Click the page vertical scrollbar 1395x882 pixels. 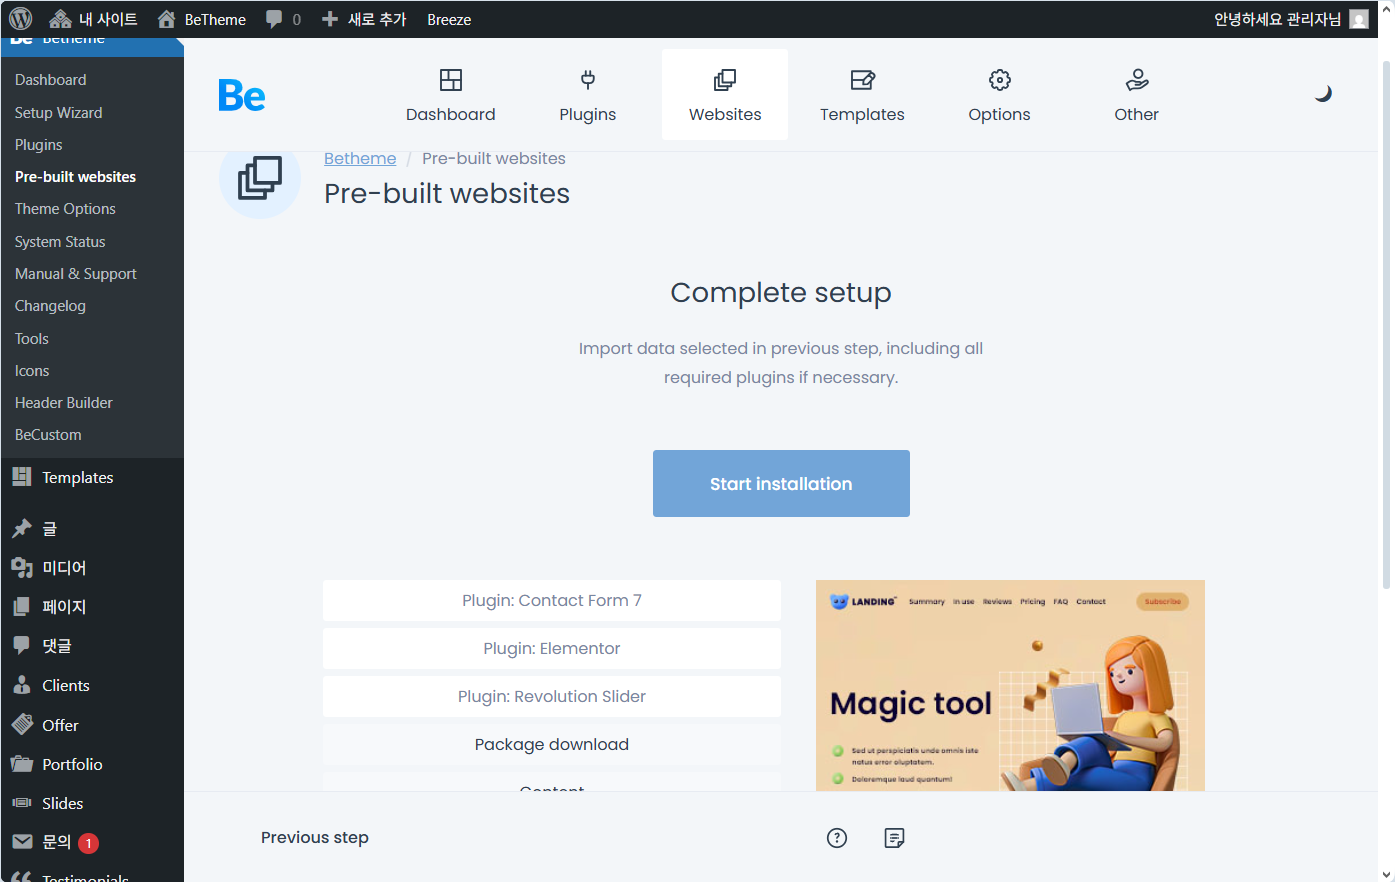tap(1386, 325)
